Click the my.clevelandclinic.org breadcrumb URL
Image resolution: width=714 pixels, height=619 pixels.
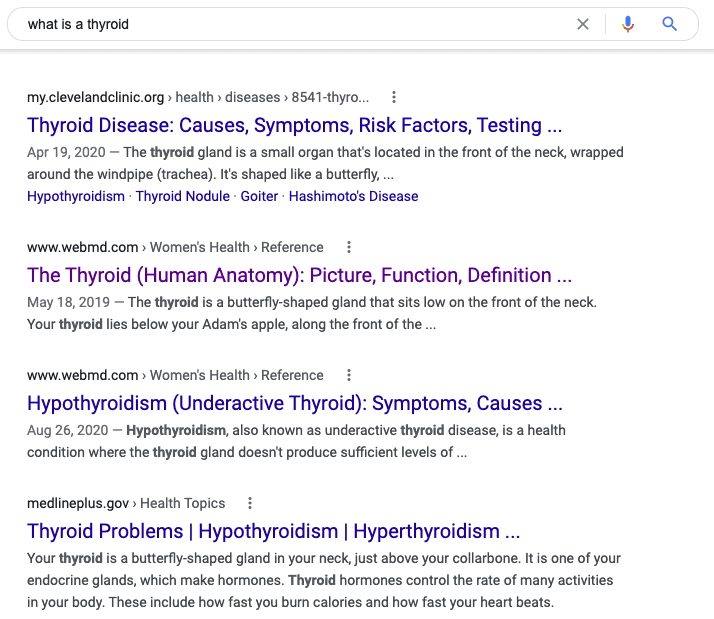pos(198,97)
